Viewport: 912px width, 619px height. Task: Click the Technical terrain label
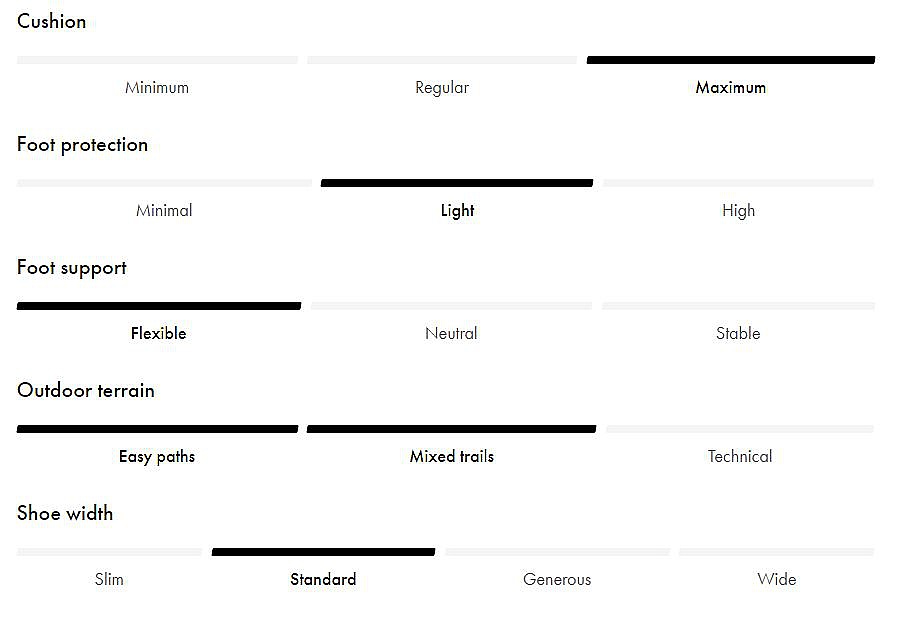click(740, 457)
